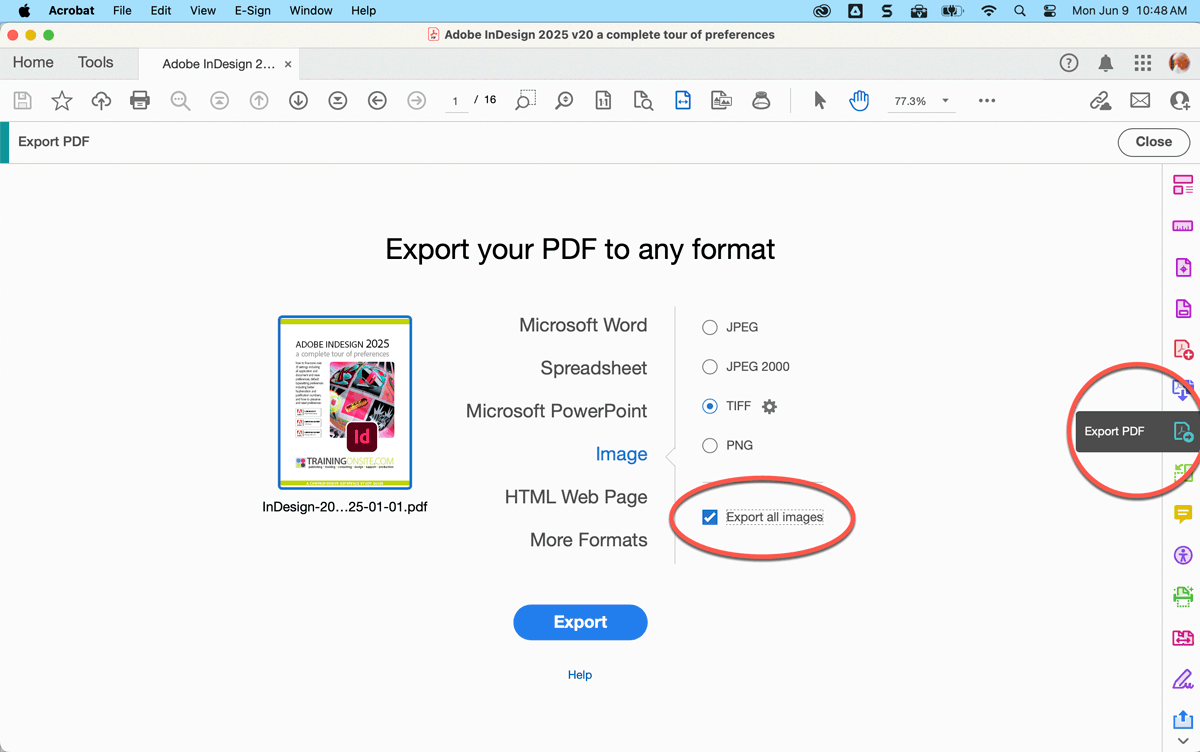Open the Help link below Export
This screenshot has height=752, width=1200.
580,675
